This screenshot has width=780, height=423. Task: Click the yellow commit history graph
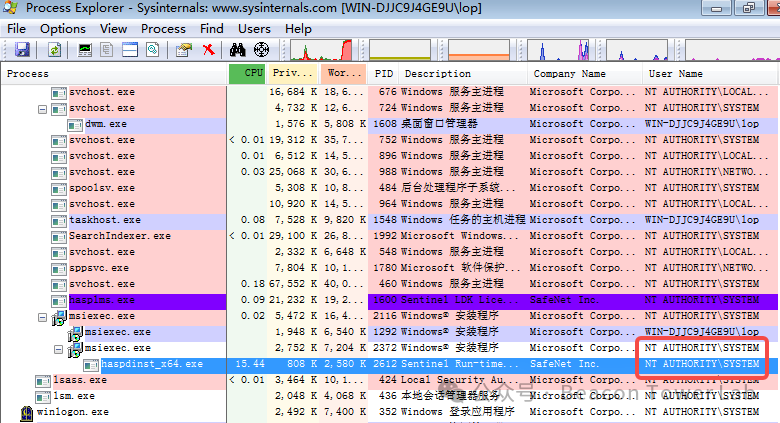[400, 50]
